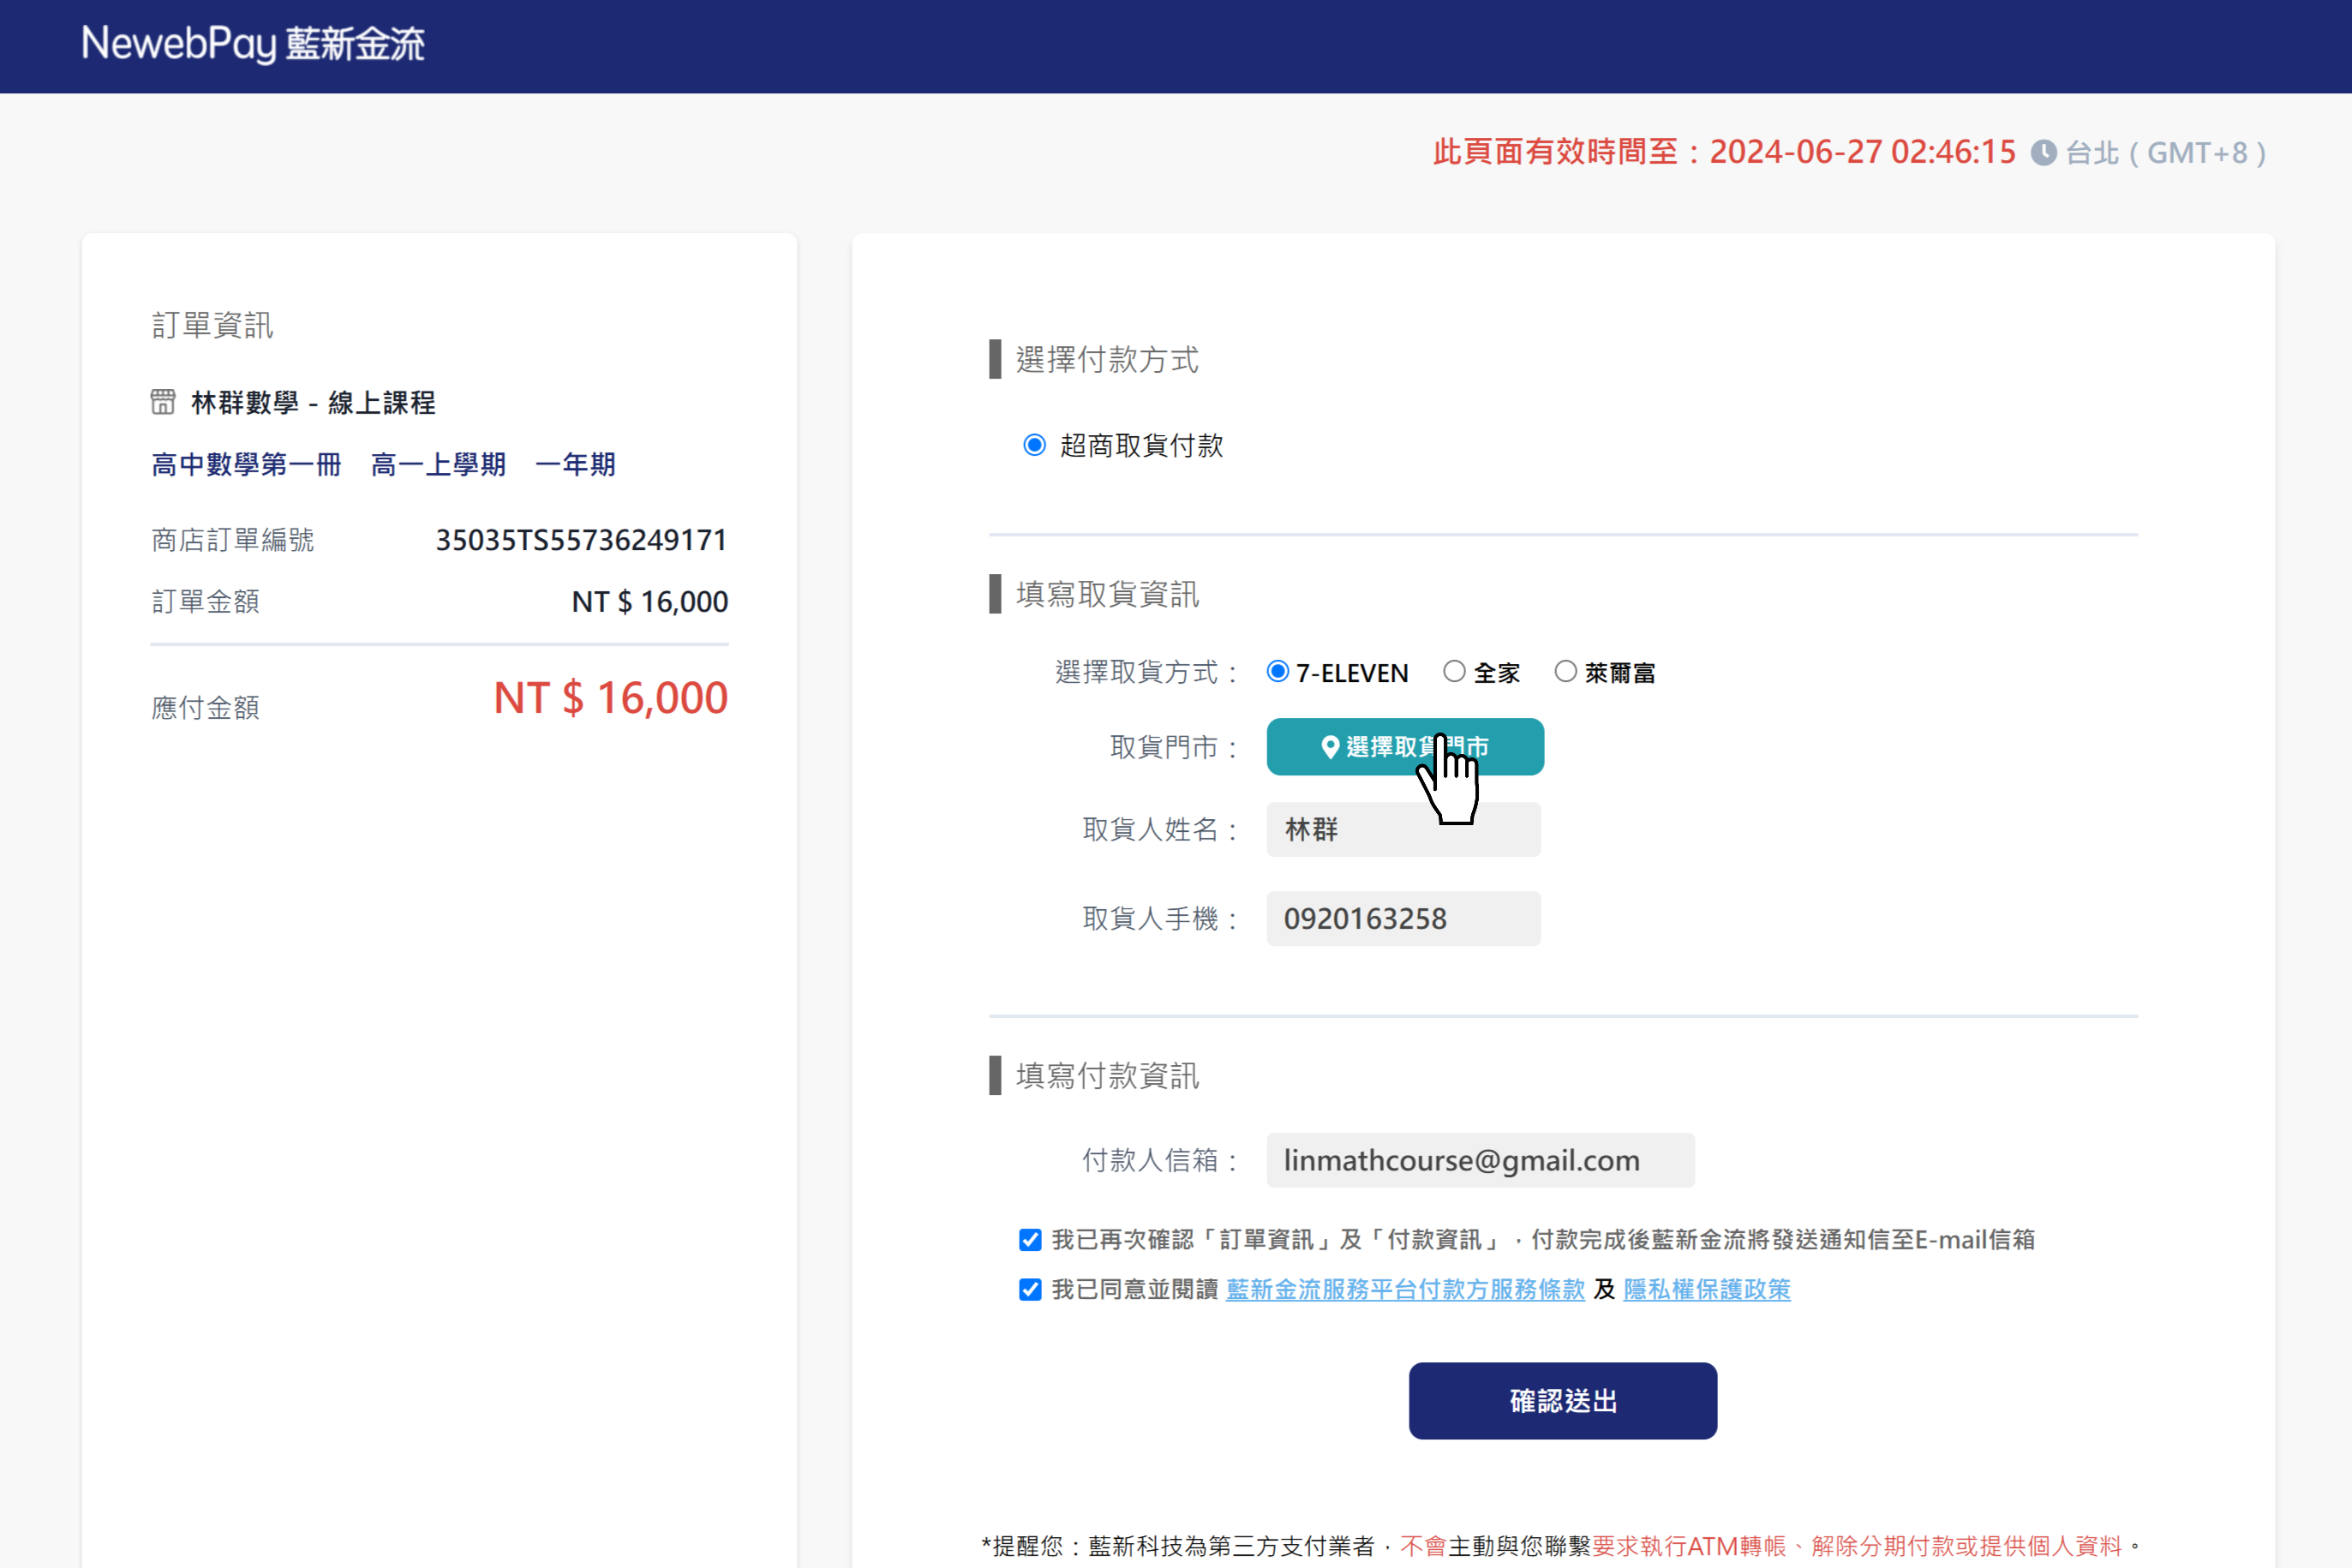Click the 訂單資訊 heading
Viewport: 2352px width, 1568px height.
(212, 325)
